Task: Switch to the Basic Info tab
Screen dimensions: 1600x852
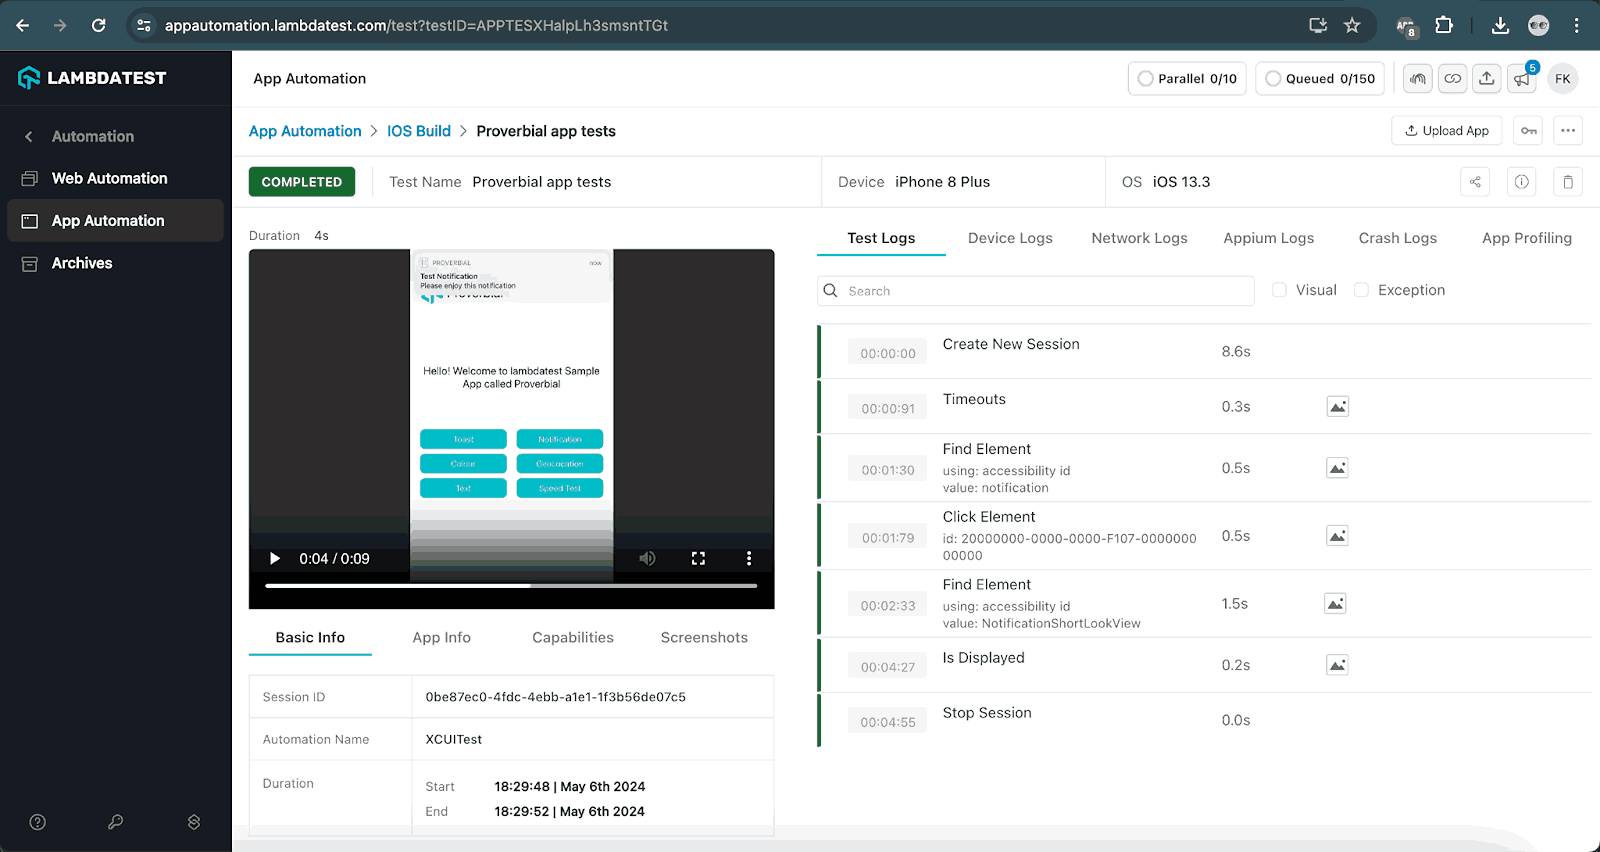Action: point(310,637)
